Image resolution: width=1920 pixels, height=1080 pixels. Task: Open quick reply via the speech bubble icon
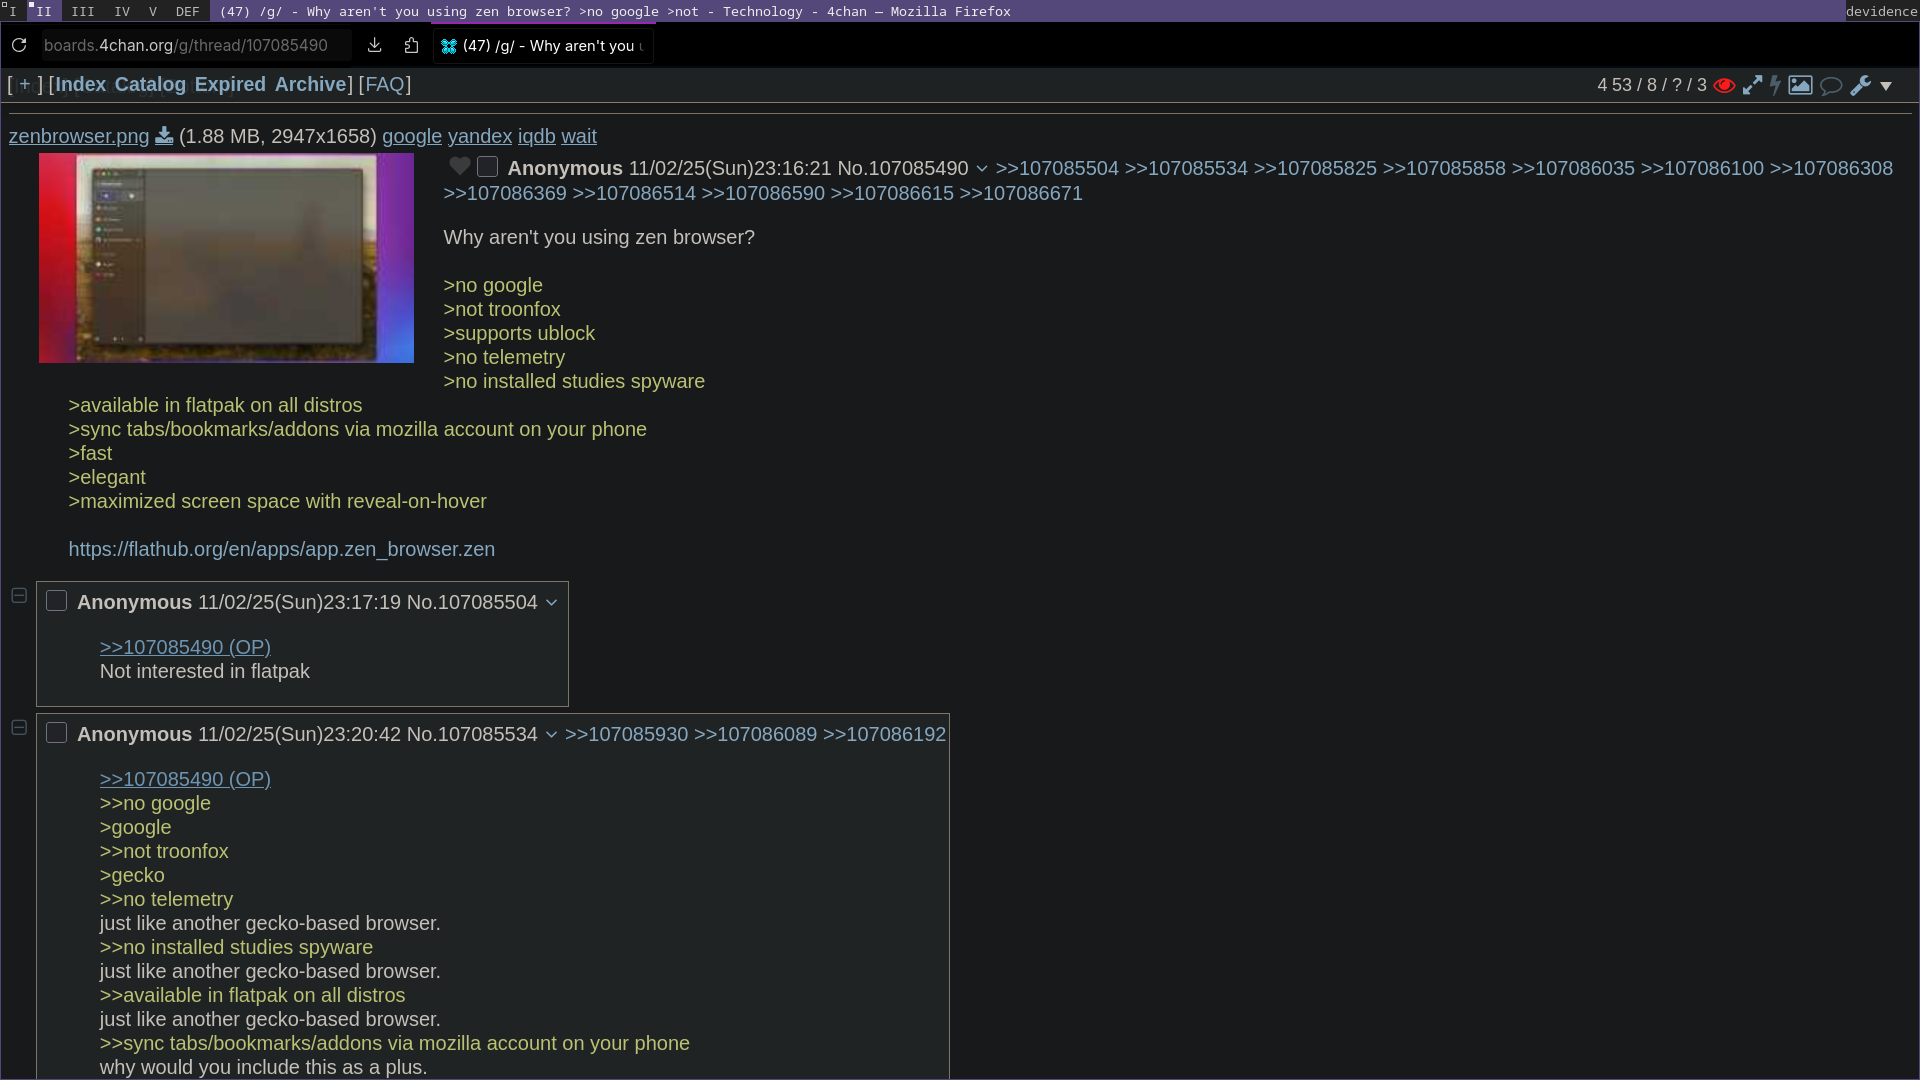[1831, 85]
